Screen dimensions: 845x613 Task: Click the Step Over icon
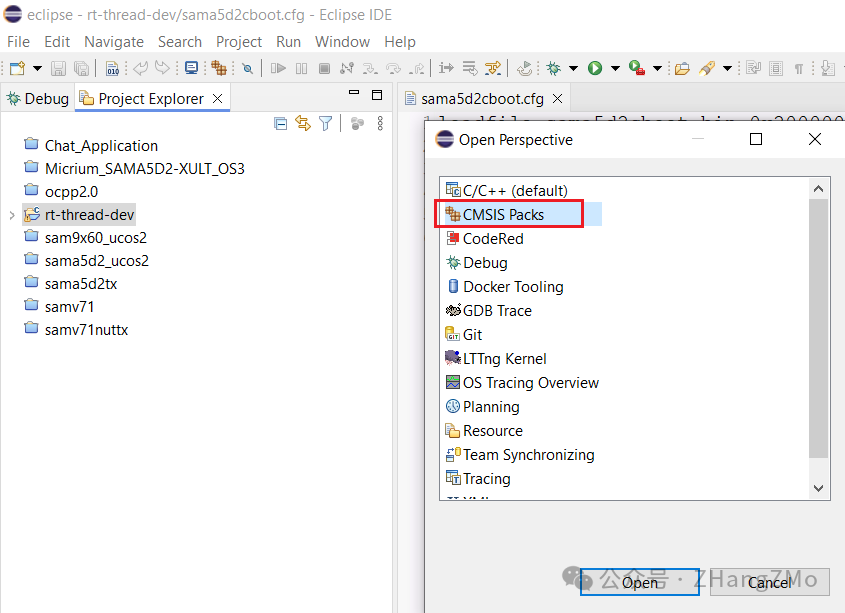click(x=393, y=68)
